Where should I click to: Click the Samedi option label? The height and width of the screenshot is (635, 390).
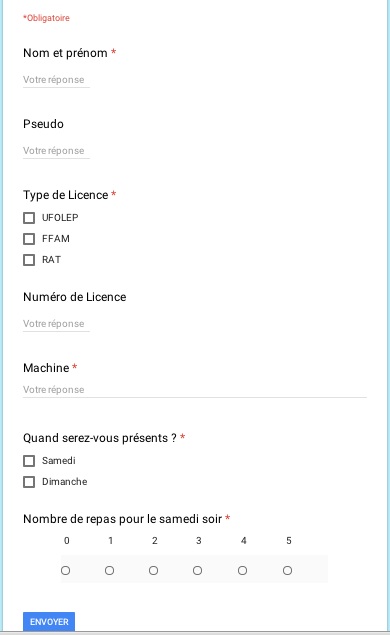click(x=59, y=461)
